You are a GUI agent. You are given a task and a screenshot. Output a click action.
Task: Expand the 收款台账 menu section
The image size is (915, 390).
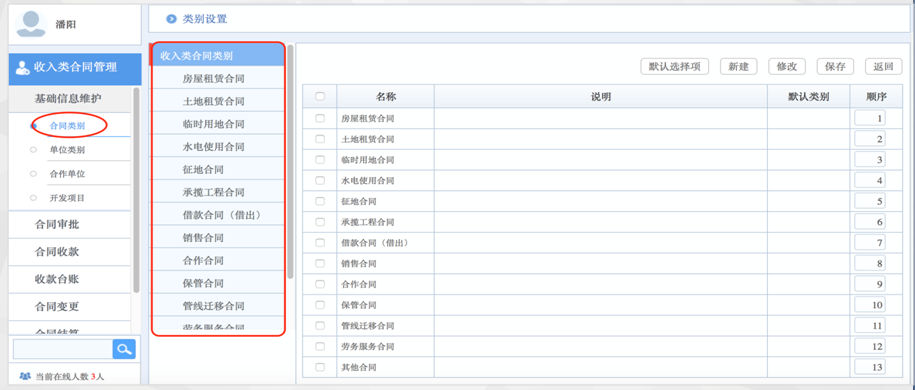(x=70, y=280)
